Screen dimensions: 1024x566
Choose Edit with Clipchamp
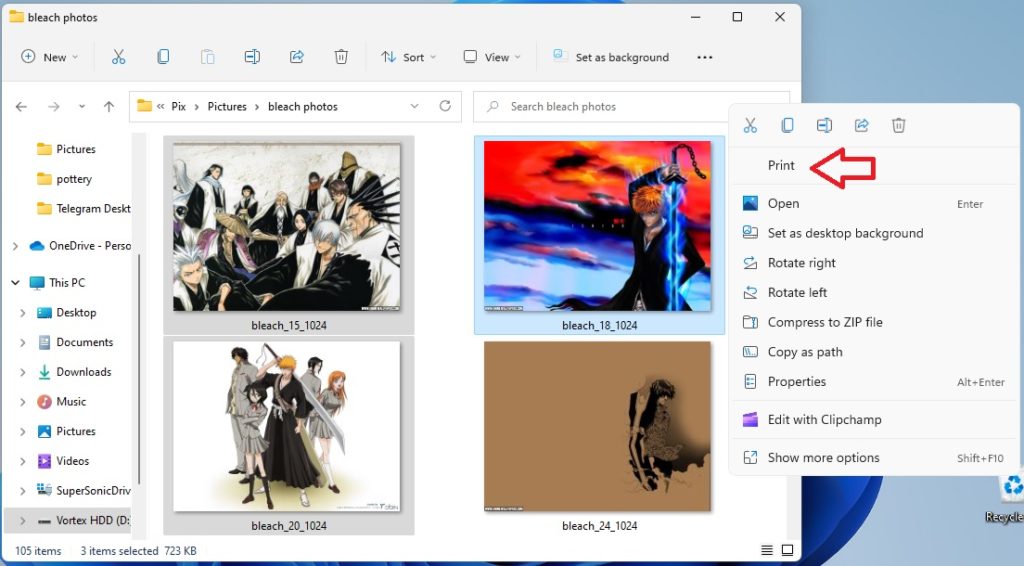pyautogui.click(x=874, y=420)
